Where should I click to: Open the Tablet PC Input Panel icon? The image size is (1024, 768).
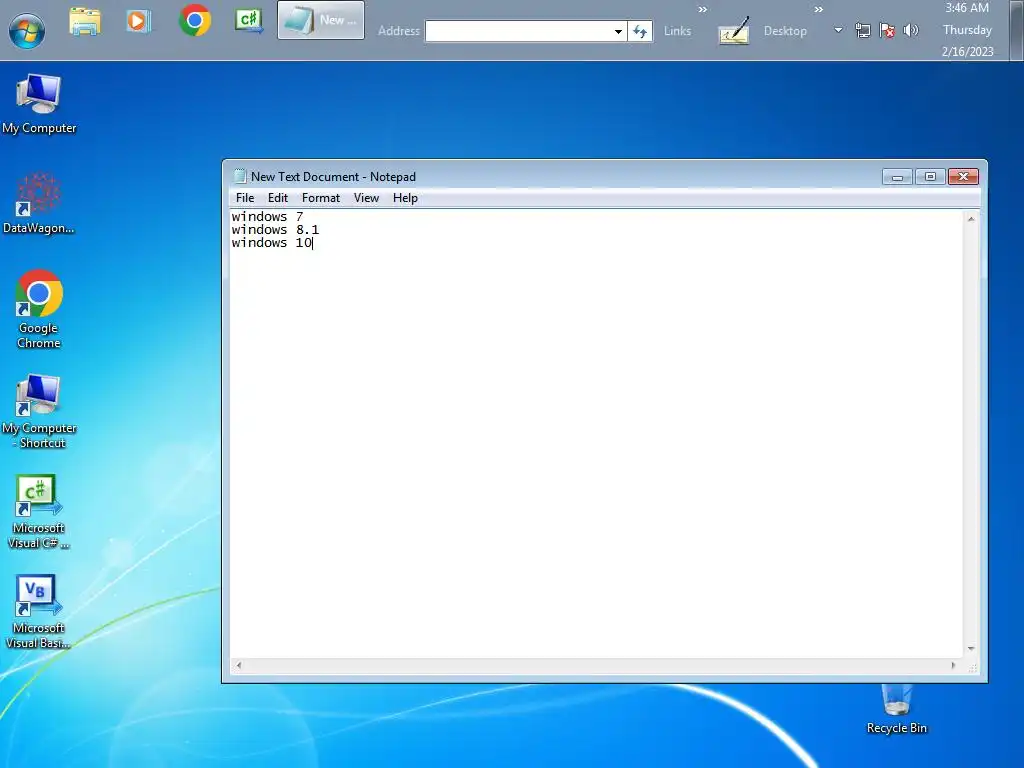pos(733,31)
